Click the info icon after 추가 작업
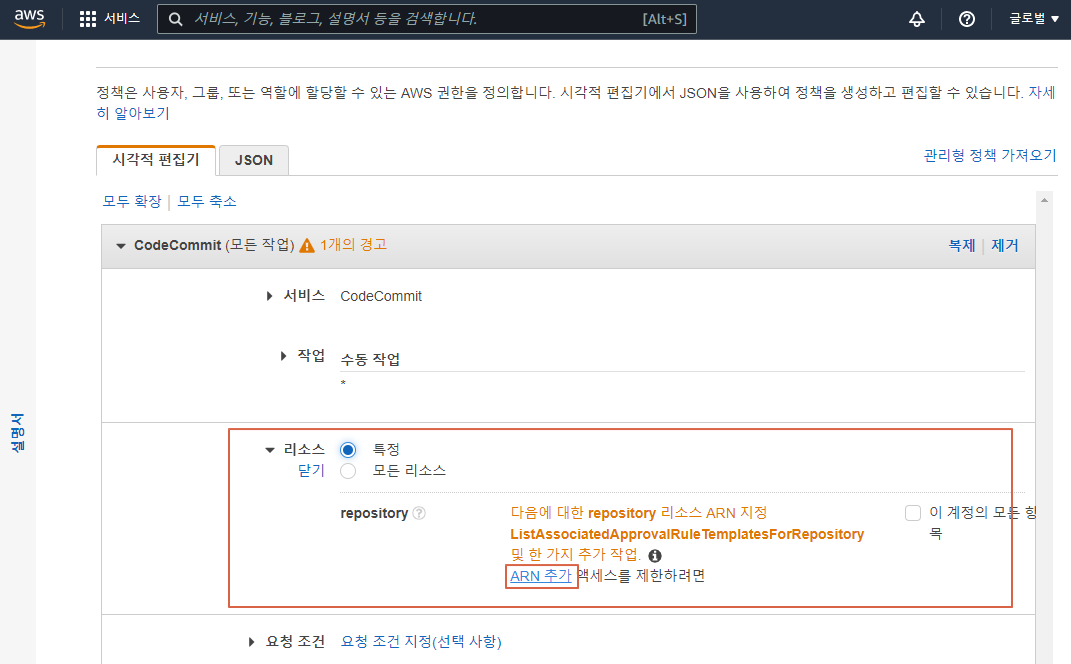1071x664 pixels. pyautogui.click(x=654, y=555)
